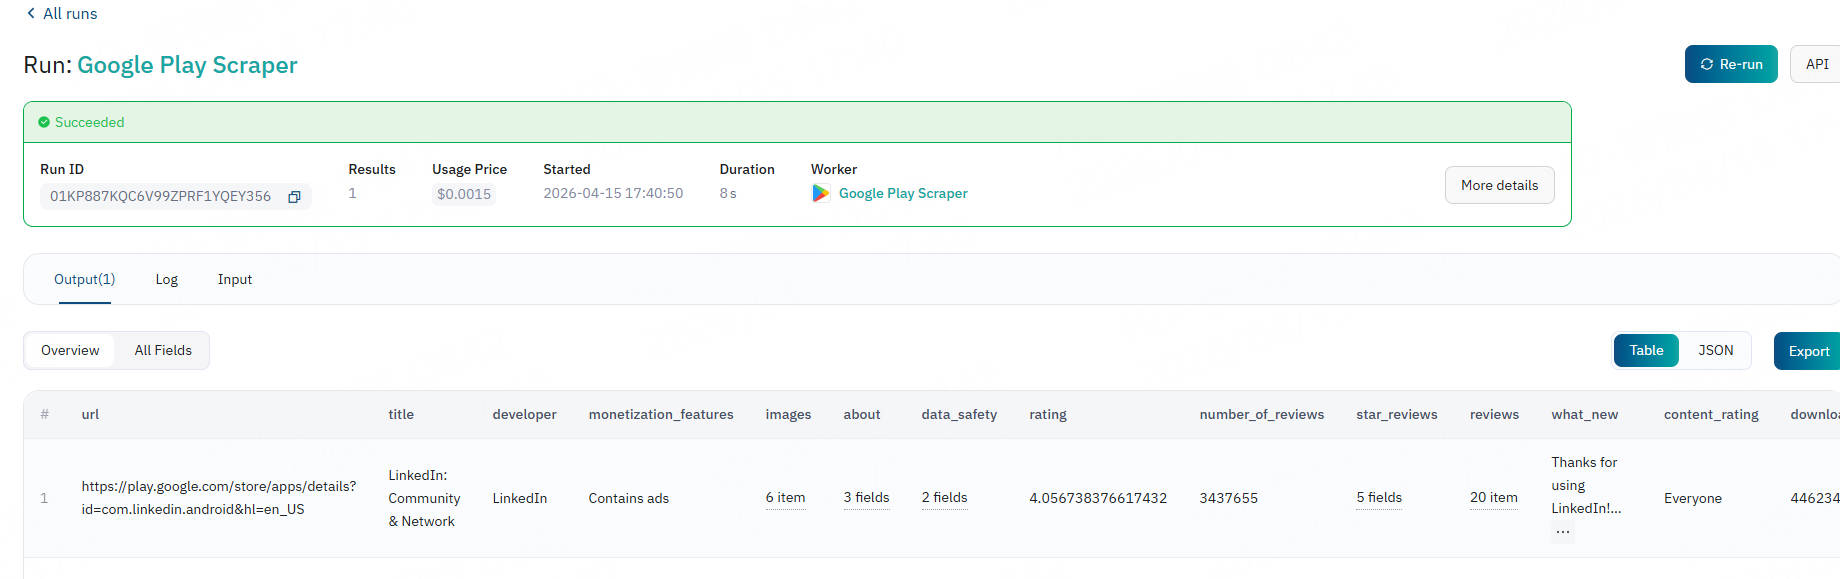Expand truncated what_new text with ellipsis
The image size is (1840, 579).
click(1562, 532)
